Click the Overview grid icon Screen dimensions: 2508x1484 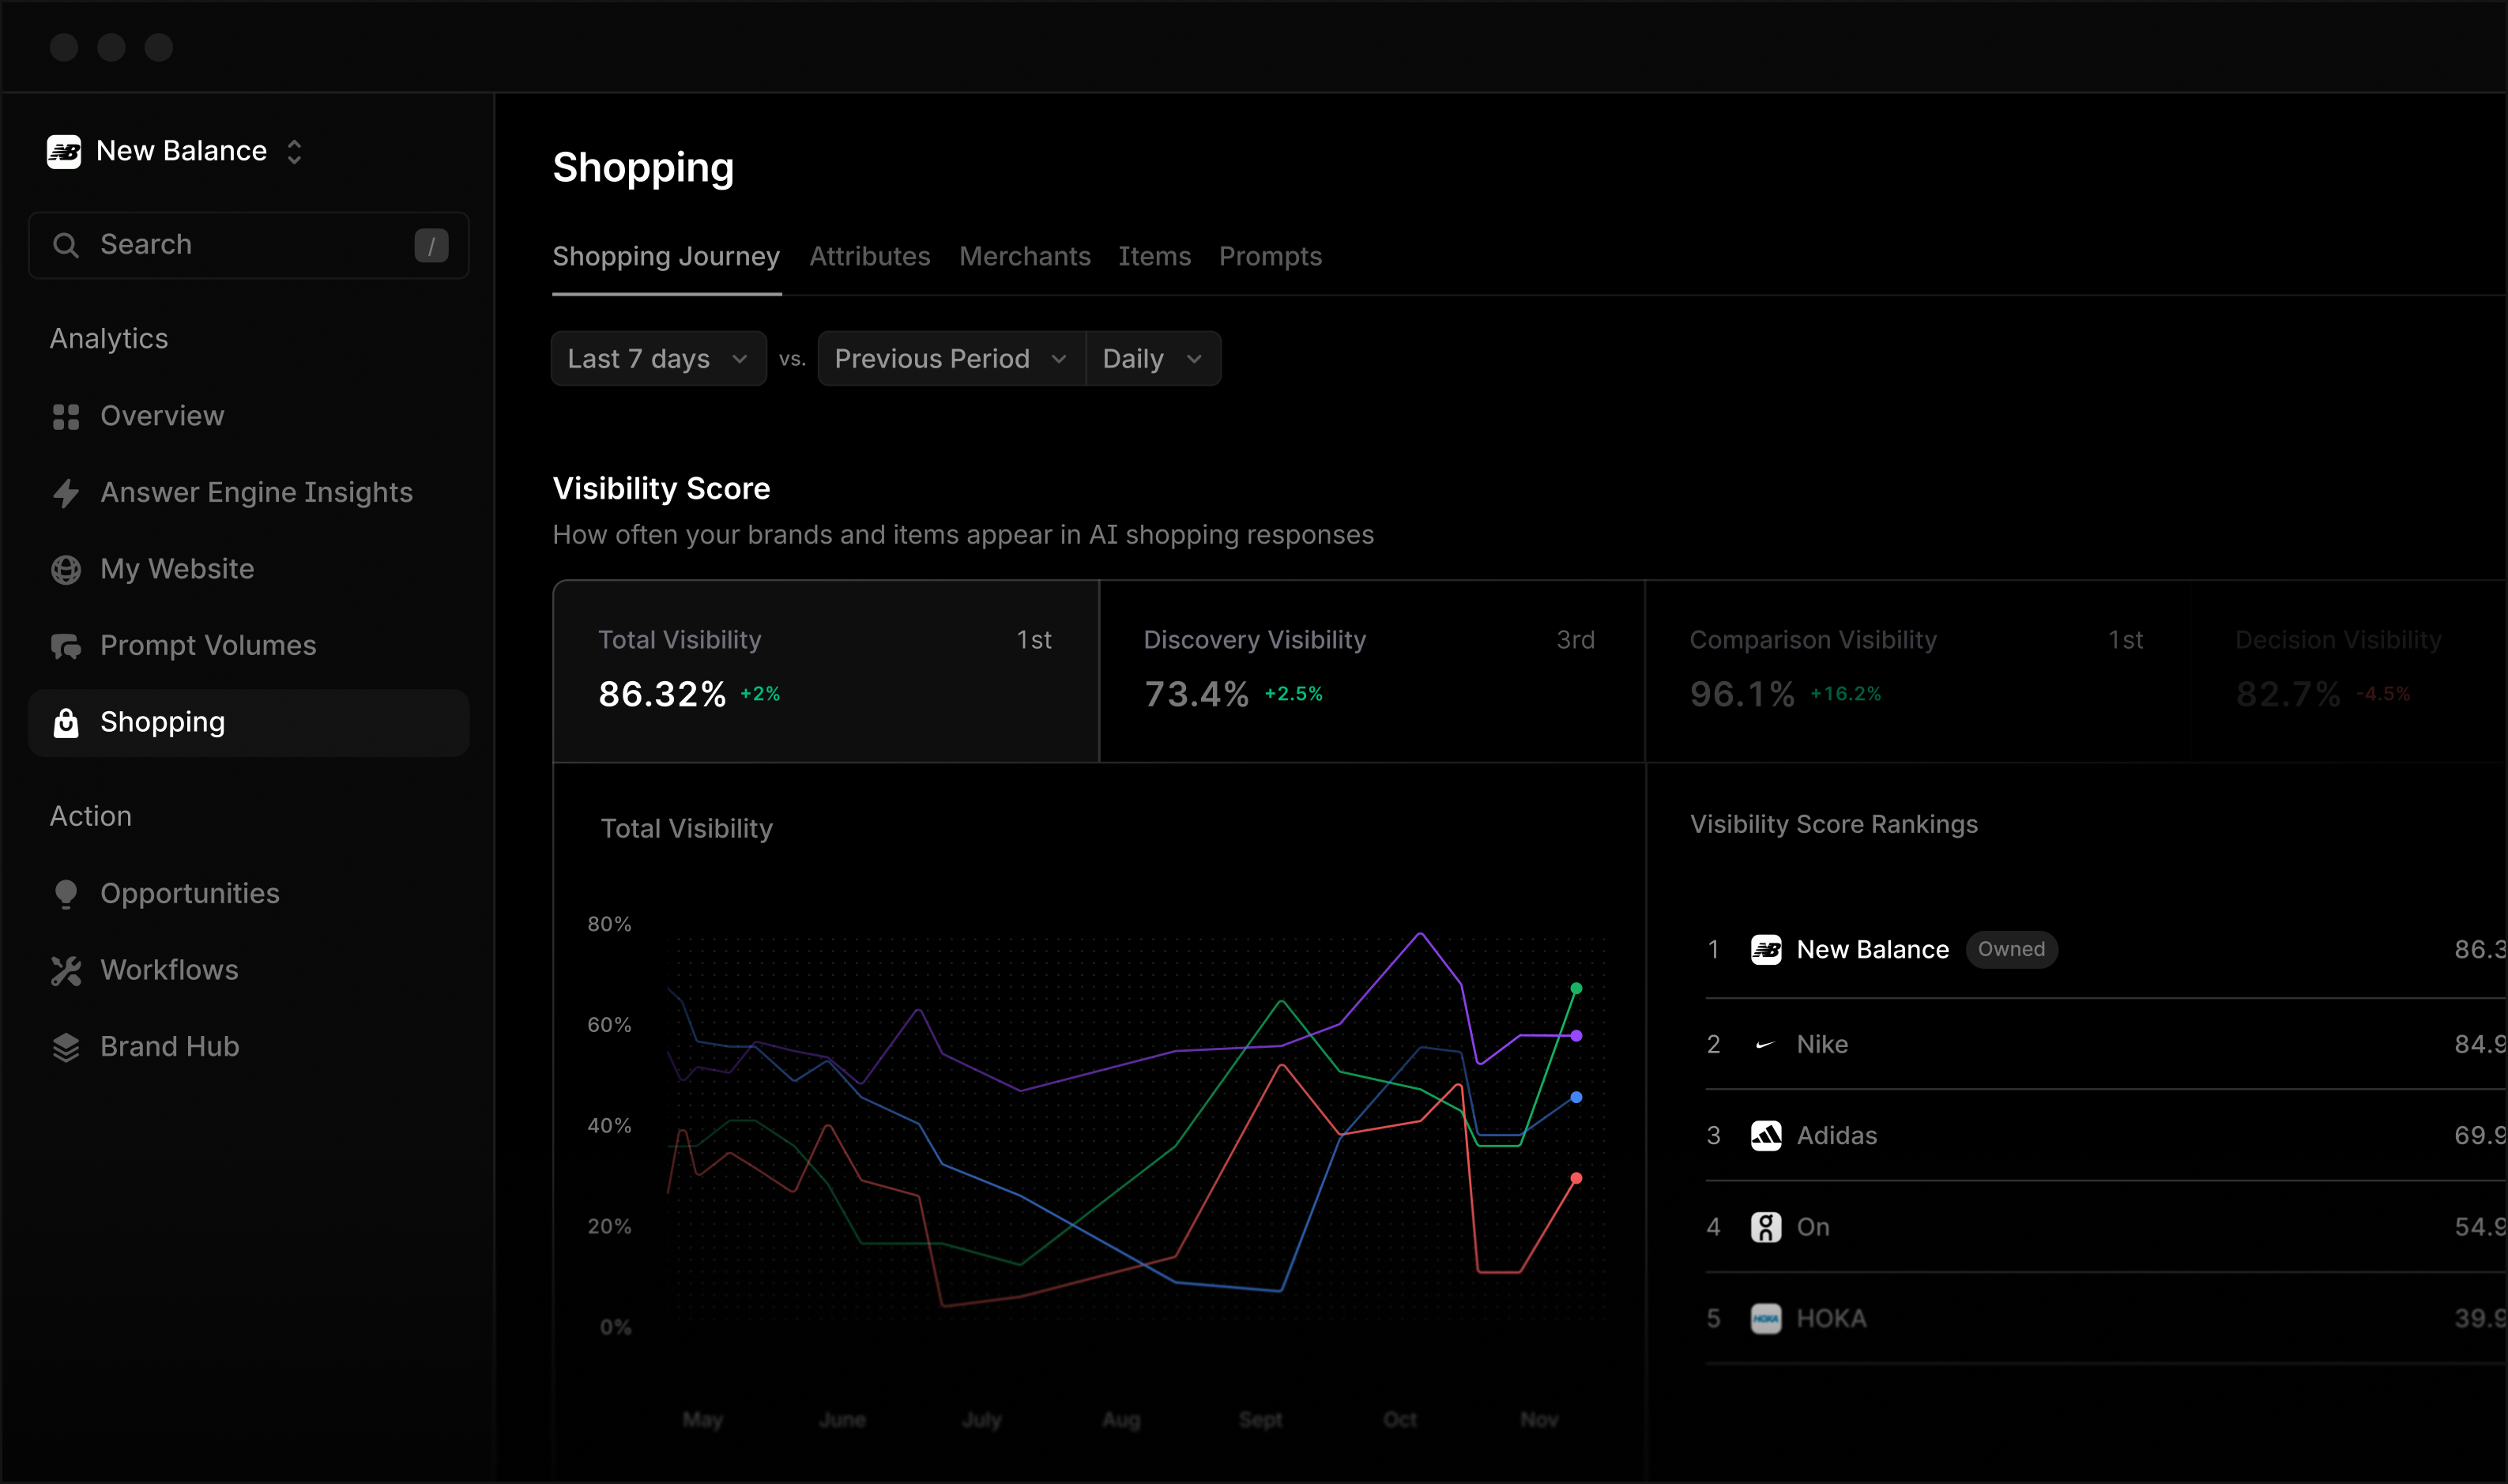click(x=66, y=416)
